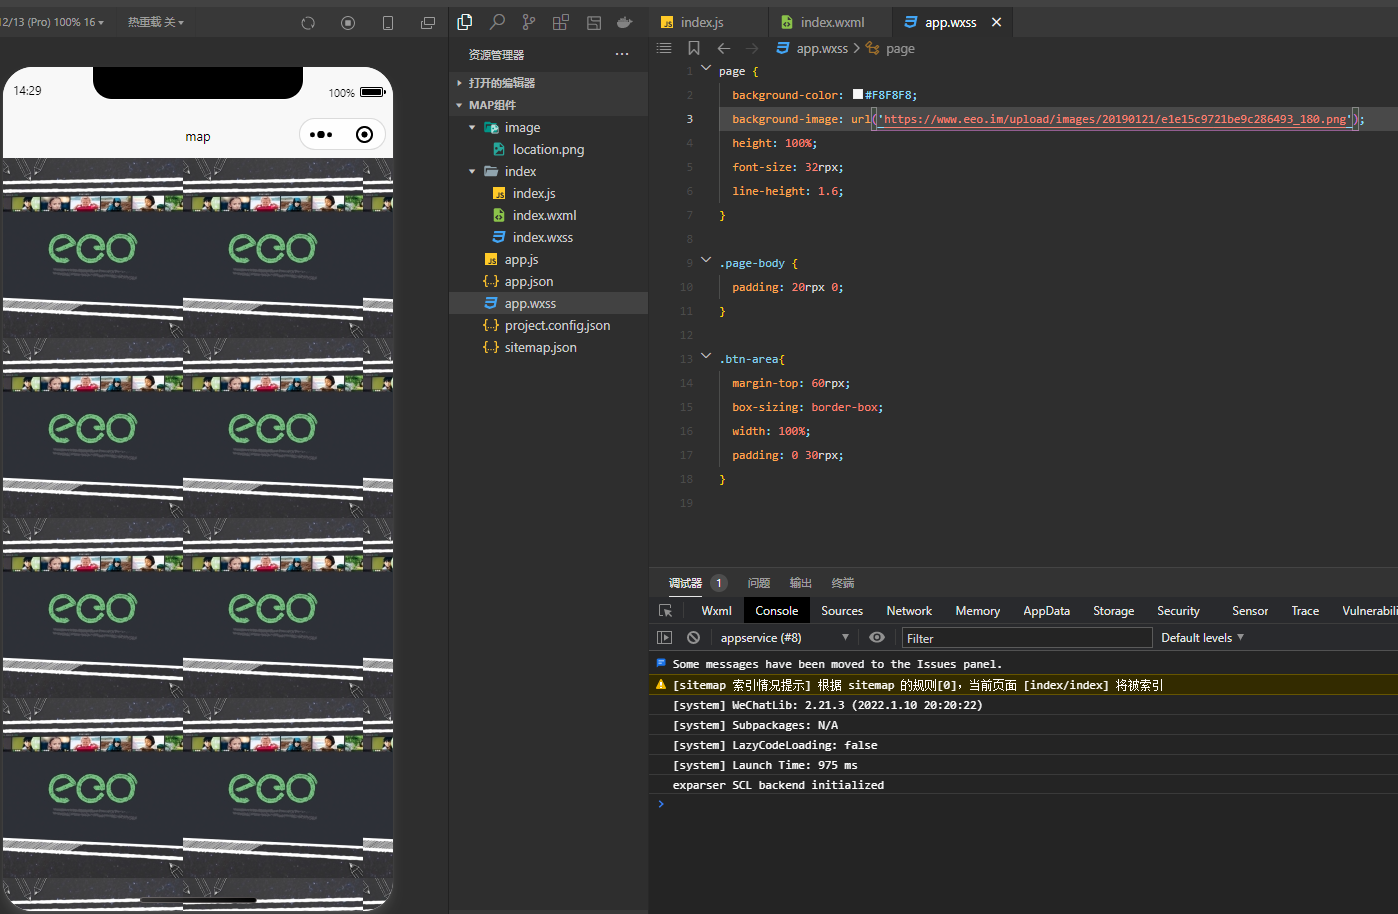
Task: Select the 调试器 panel tab
Action: [685, 583]
